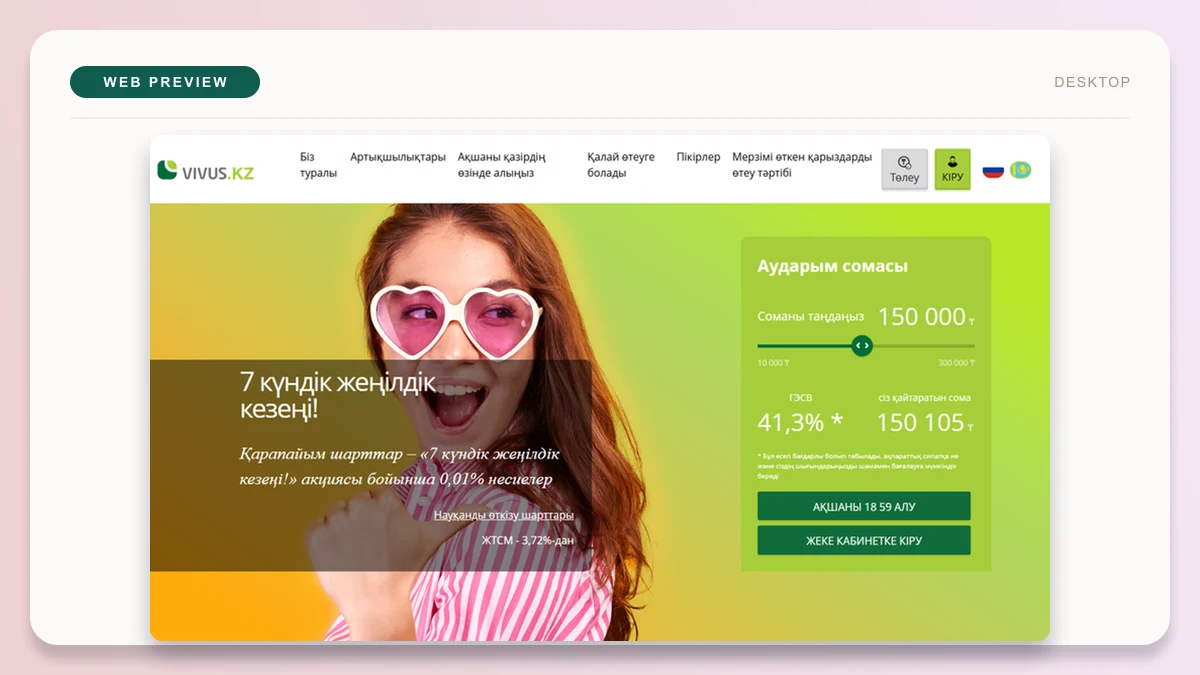1200x675 pixels.
Task: Click the ЖЕКЕ КАБИНЕТКЕ КІРУ button
Action: tap(864, 540)
